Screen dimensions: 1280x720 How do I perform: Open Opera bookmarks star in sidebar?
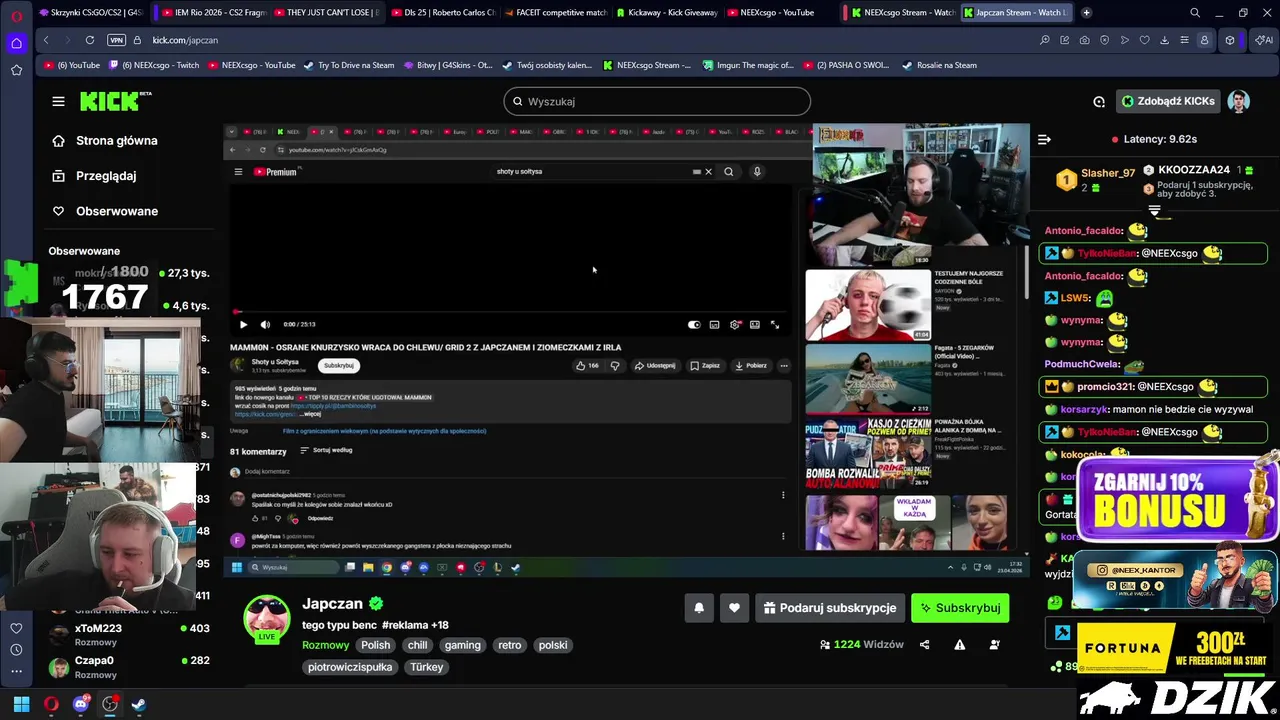pyautogui.click(x=16, y=70)
